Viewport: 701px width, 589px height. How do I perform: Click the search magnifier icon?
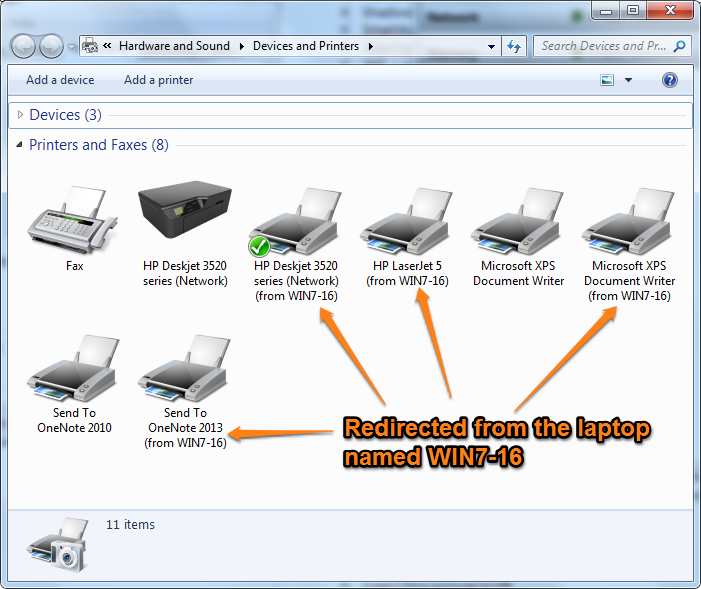pos(680,46)
